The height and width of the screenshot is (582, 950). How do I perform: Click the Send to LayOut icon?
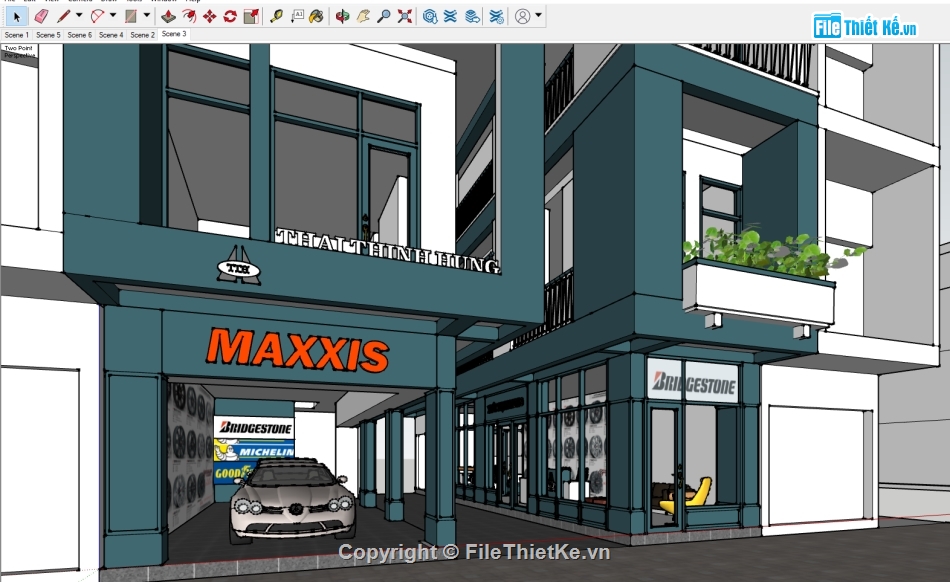coord(473,16)
